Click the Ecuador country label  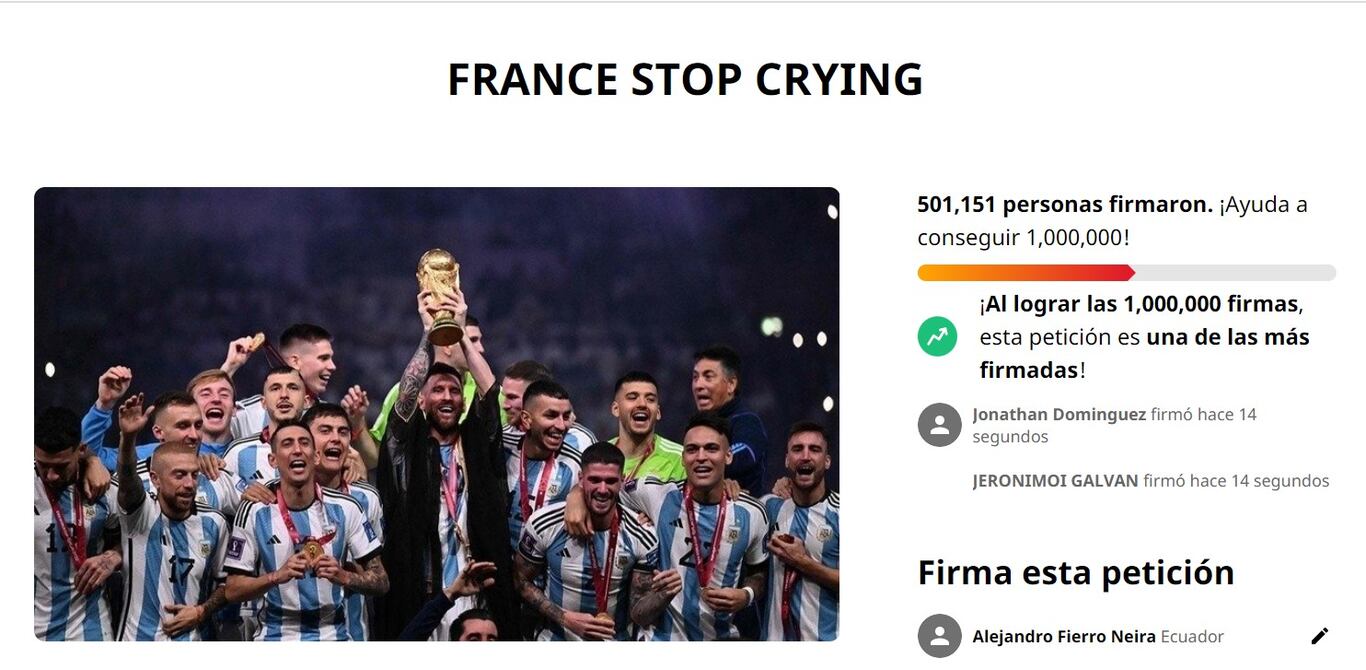pos(1192,637)
